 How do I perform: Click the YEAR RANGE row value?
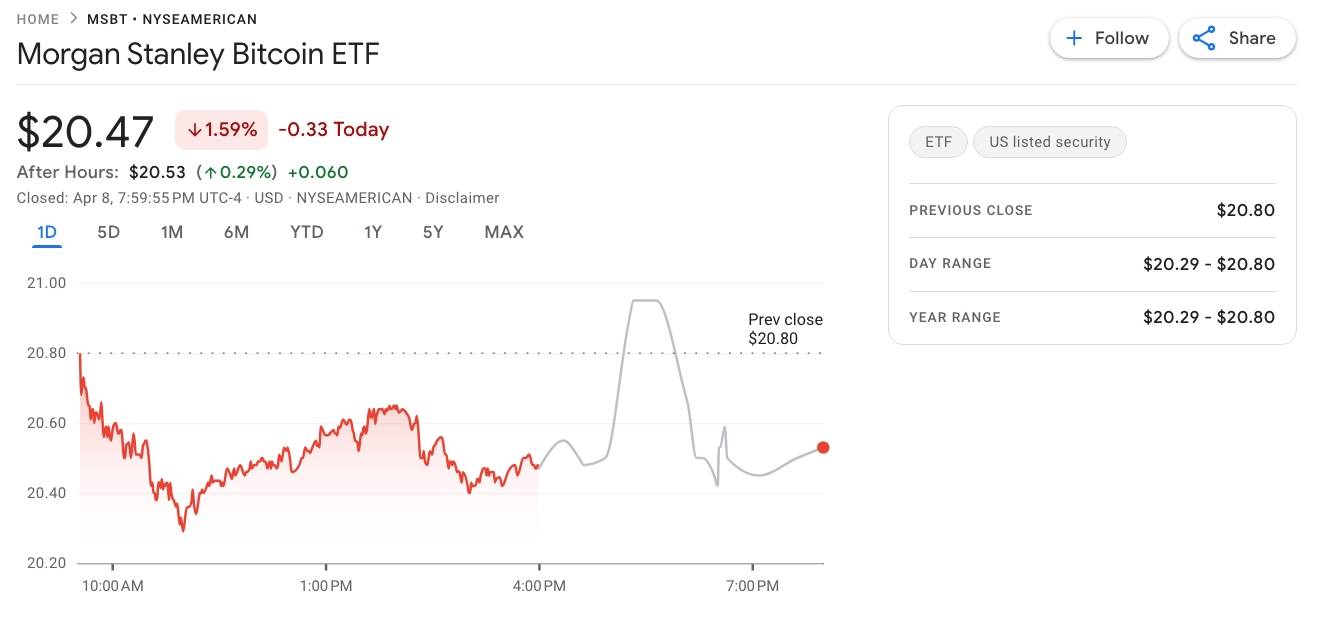(x=1209, y=317)
